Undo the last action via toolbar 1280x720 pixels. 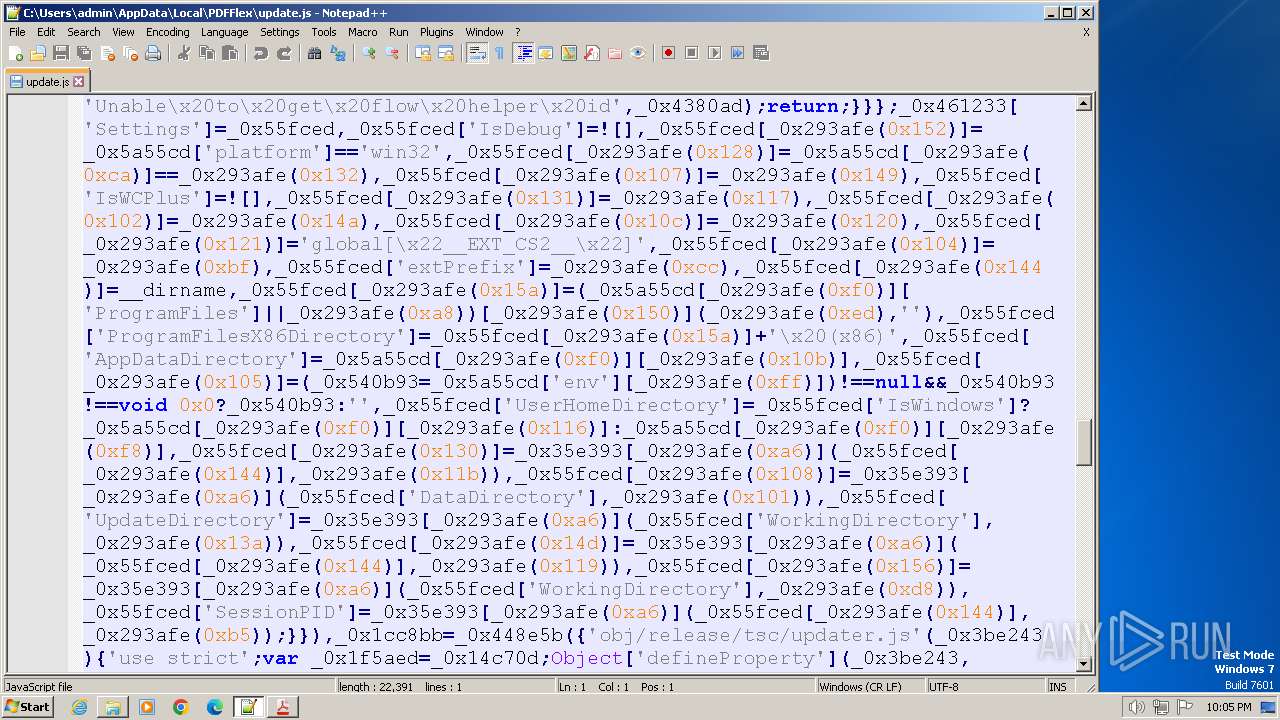(x=260, y=53)
